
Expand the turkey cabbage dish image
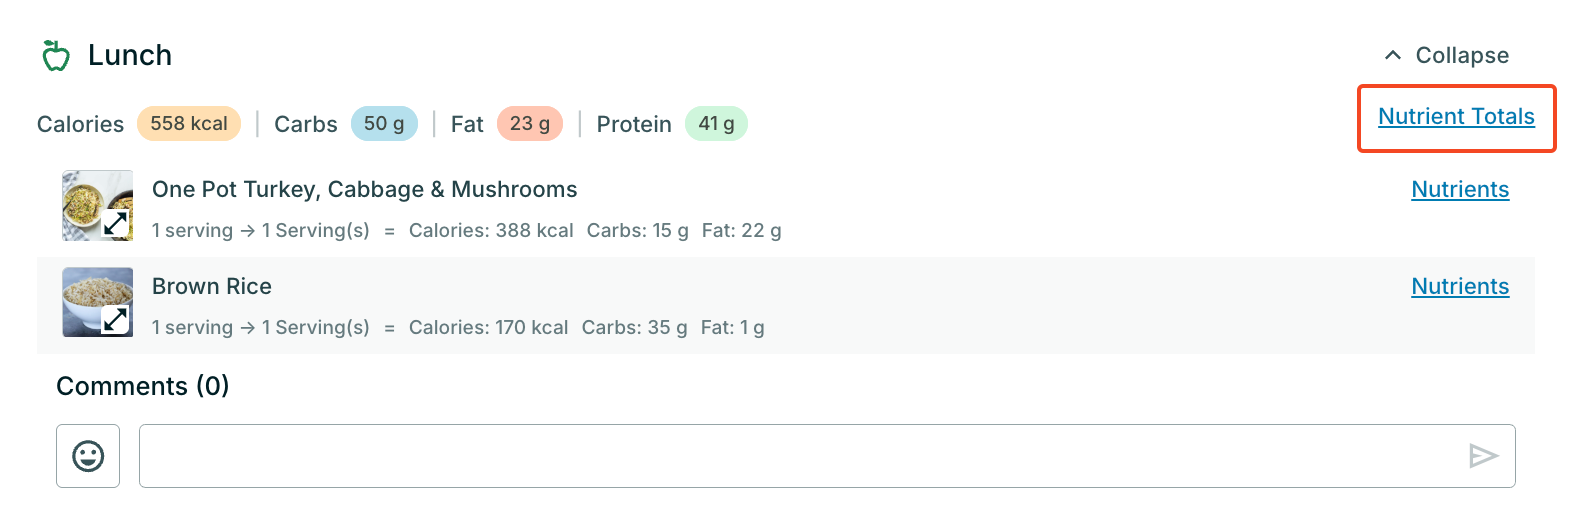117,224
